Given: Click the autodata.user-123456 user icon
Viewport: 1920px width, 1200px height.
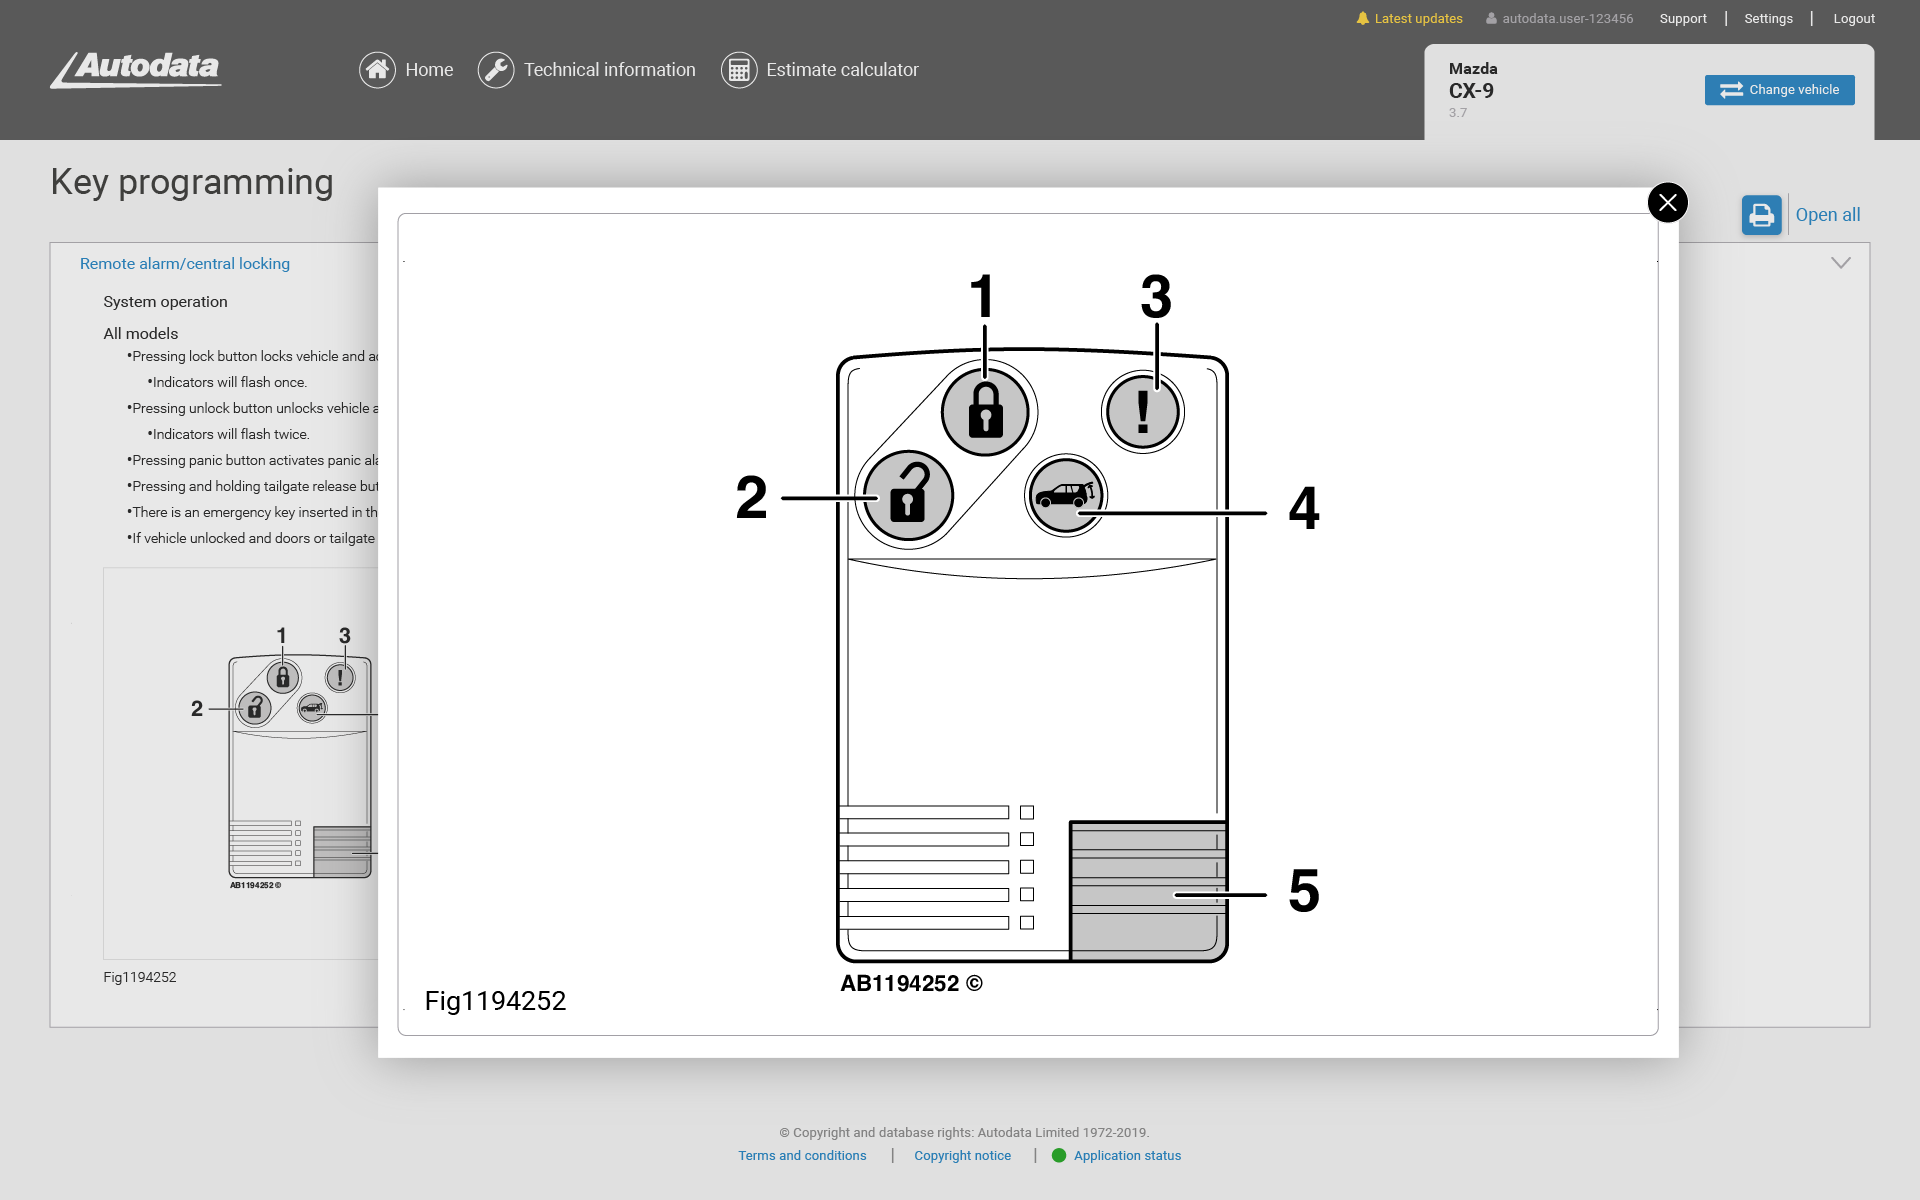Looking at the screenshot, I should click(x=1491, y=19).
